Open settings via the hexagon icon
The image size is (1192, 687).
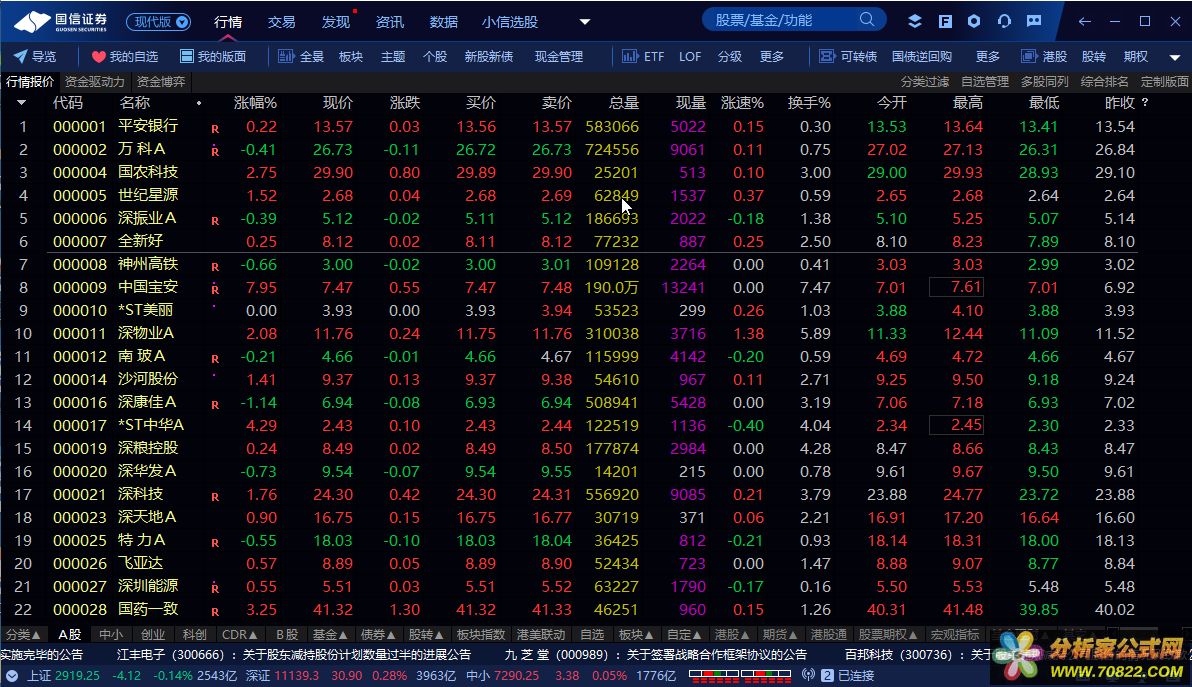tap(974, 21)
